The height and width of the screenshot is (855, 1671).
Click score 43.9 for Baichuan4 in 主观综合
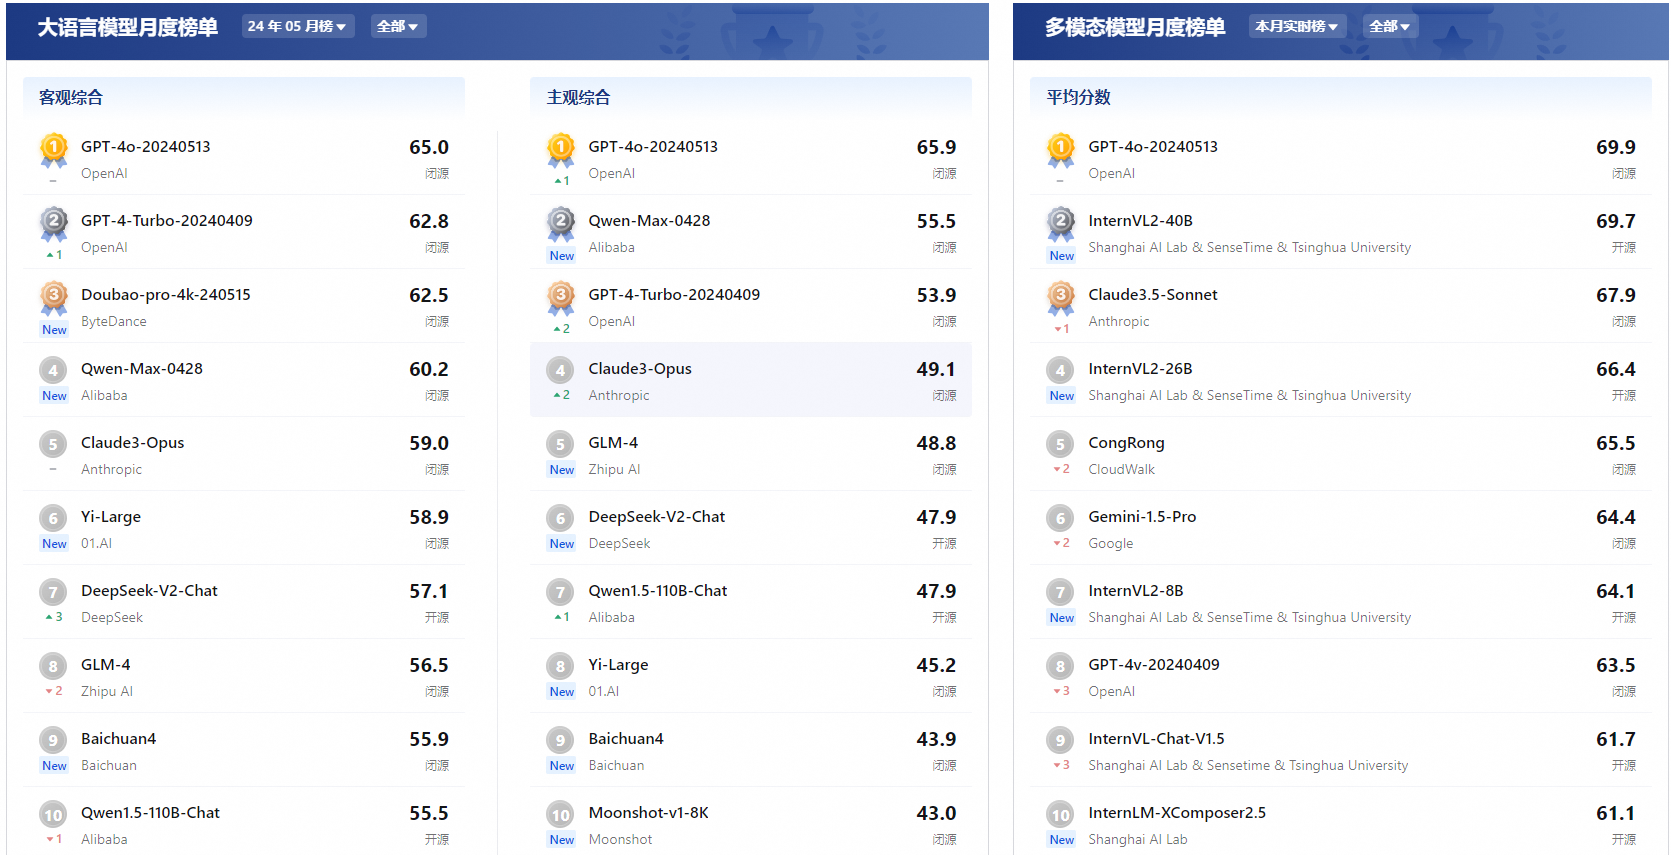(x=936, y=739)
